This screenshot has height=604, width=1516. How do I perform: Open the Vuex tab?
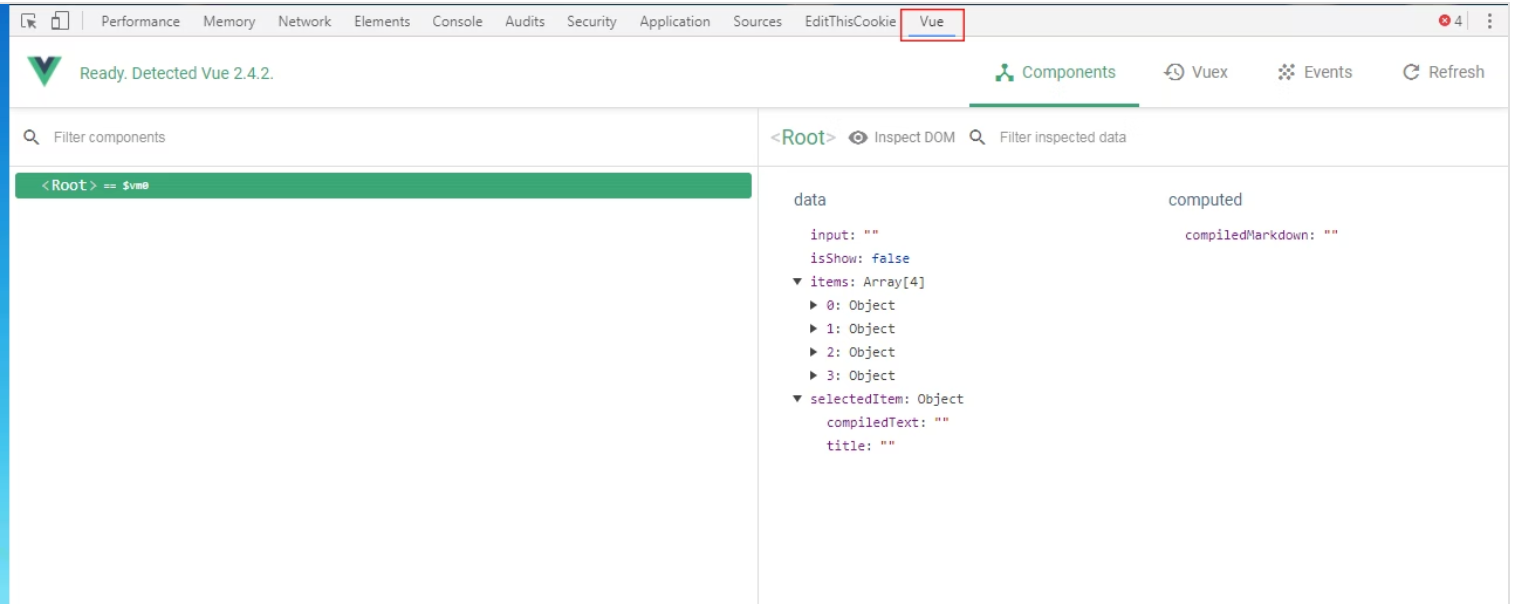click(1196, 72)
